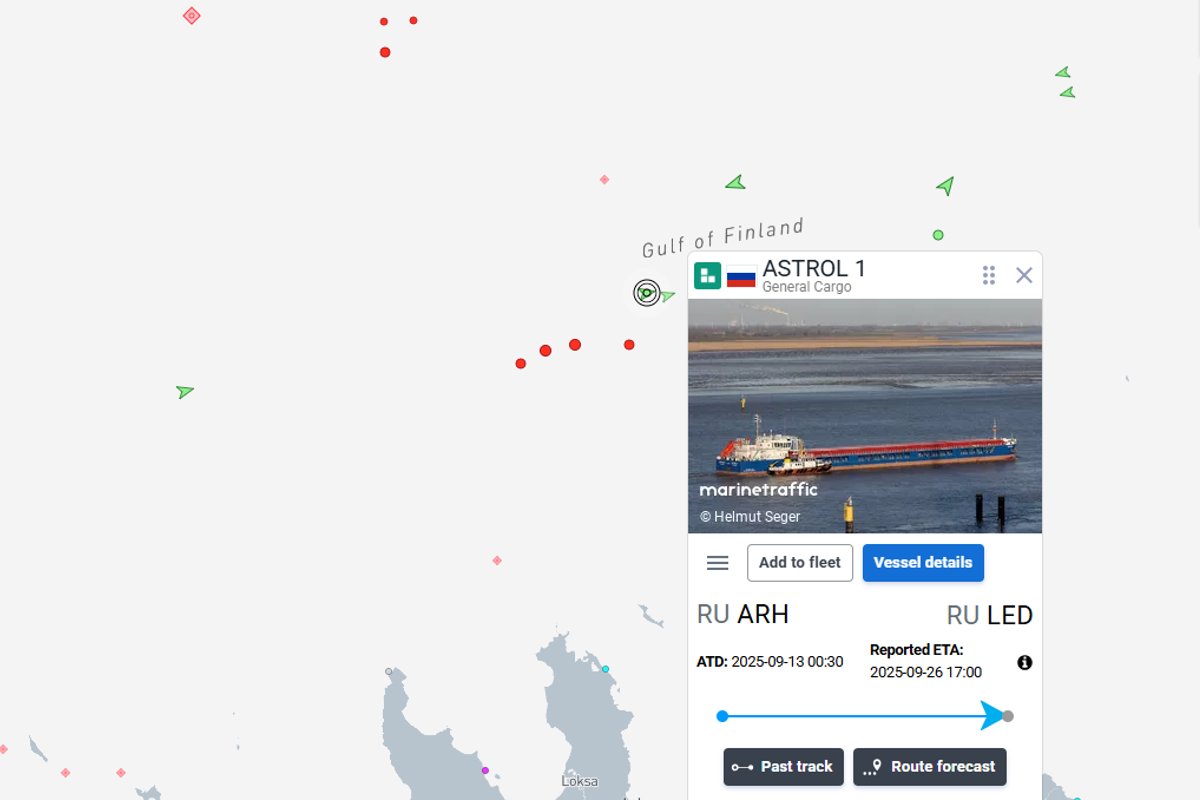Select the circled selected vessel marker on map
This screenshot has height=800, width=1200.
coord(647,293)
